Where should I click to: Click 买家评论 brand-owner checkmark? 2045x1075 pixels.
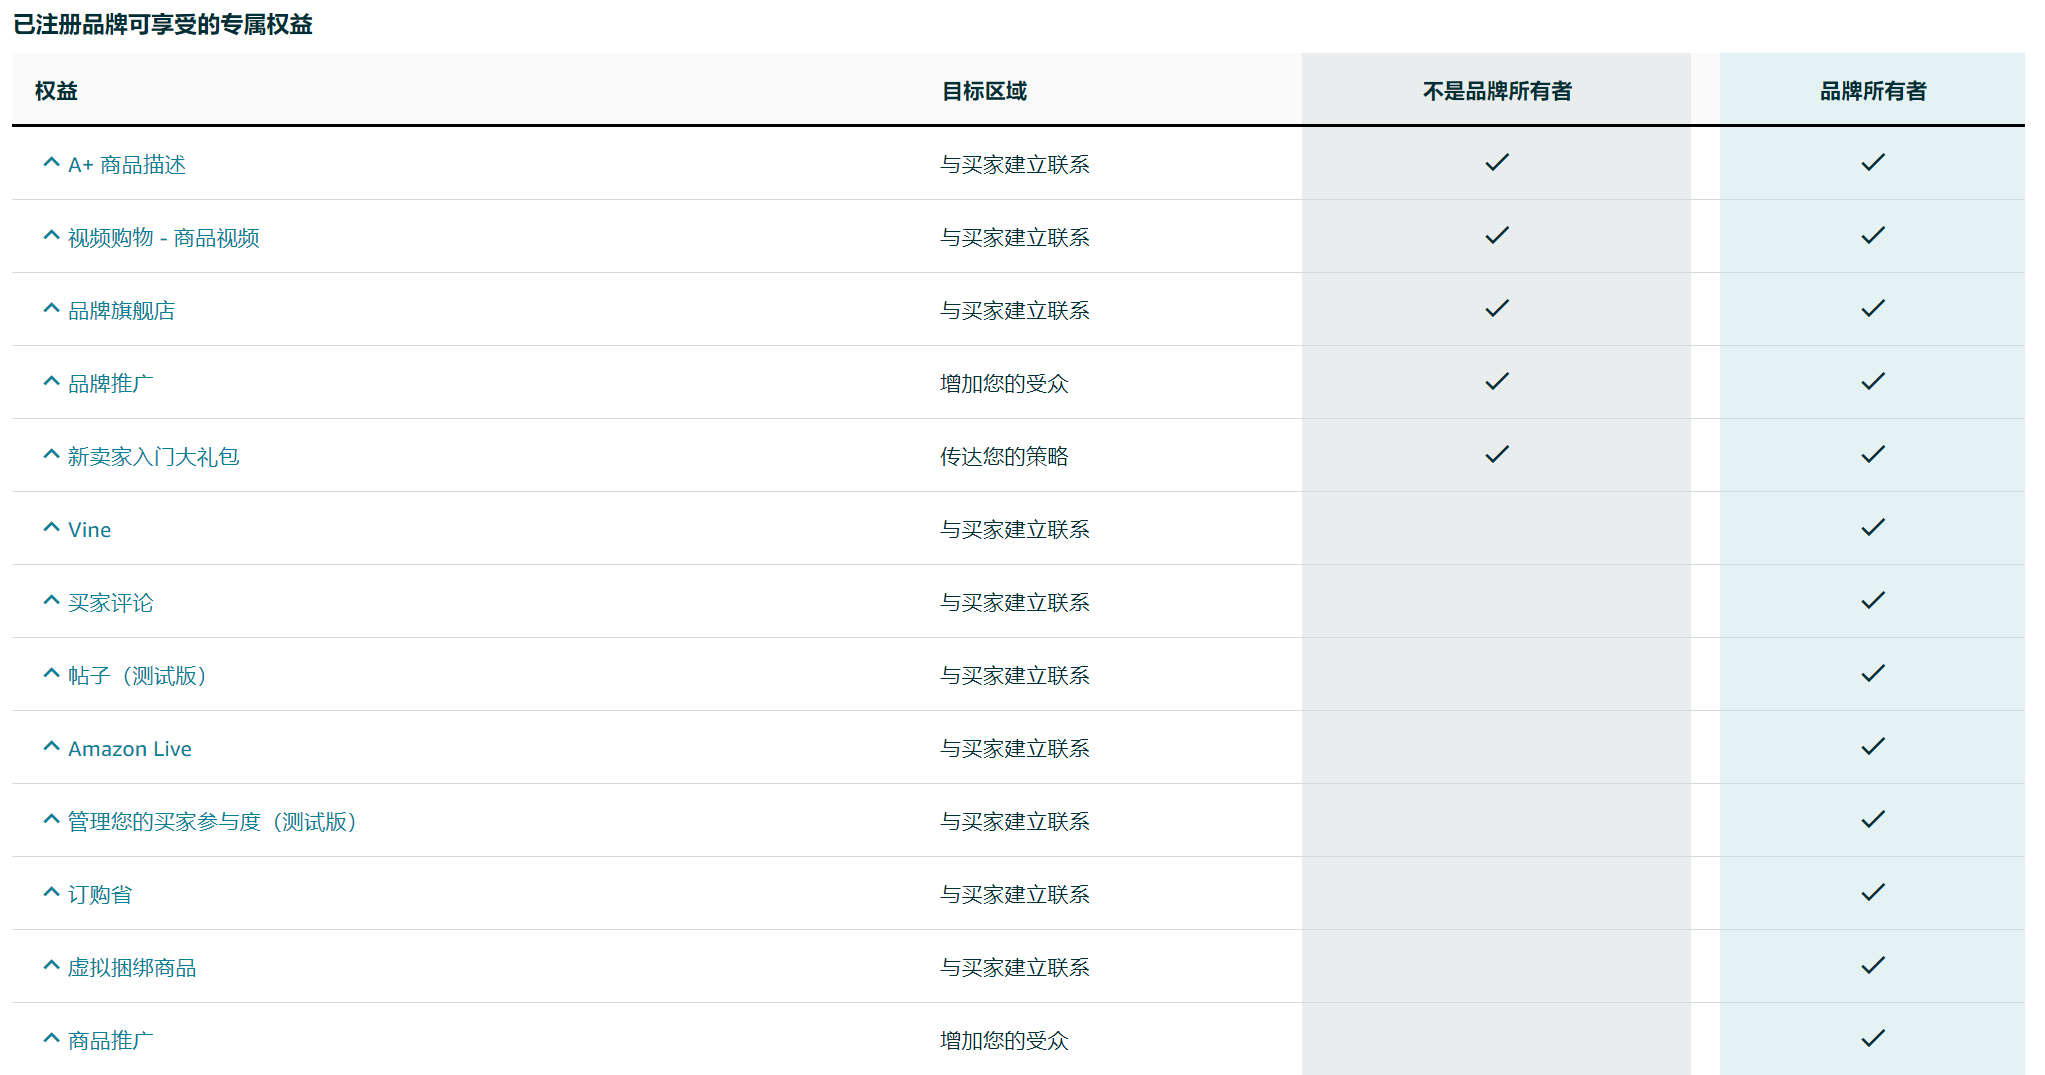pyautogui.click(x=1873, y=600)
